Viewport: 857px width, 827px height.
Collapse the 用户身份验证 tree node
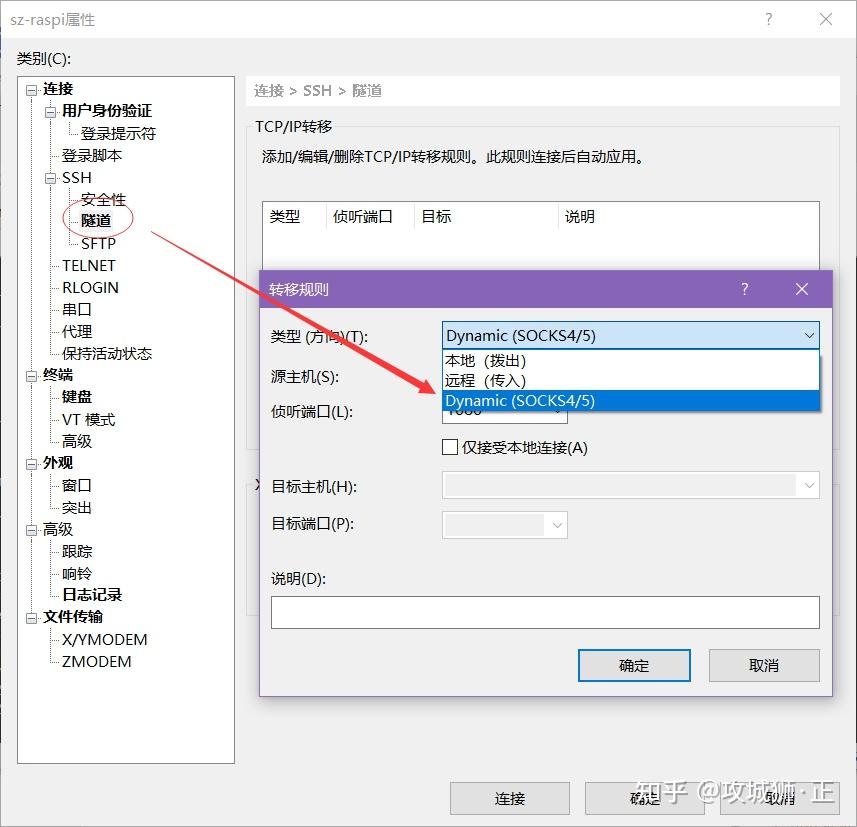(x=49, y=110)
